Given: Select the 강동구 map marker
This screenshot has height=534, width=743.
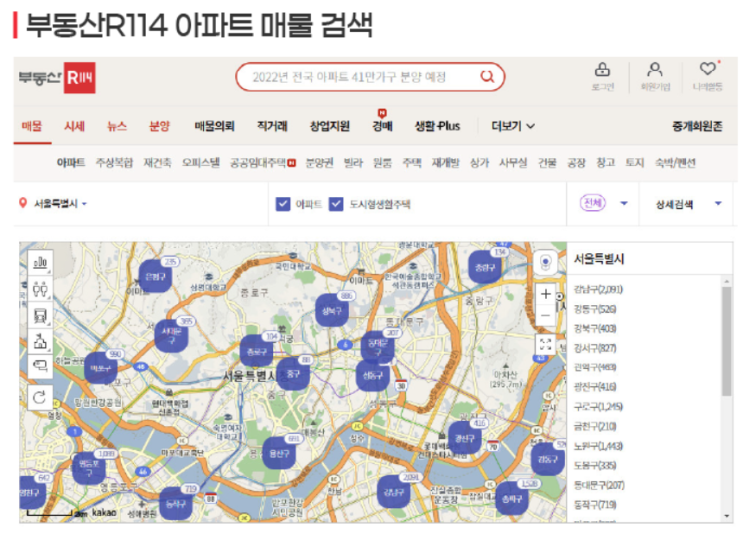Looking at the screenshot, I should [x=548, y=459].
